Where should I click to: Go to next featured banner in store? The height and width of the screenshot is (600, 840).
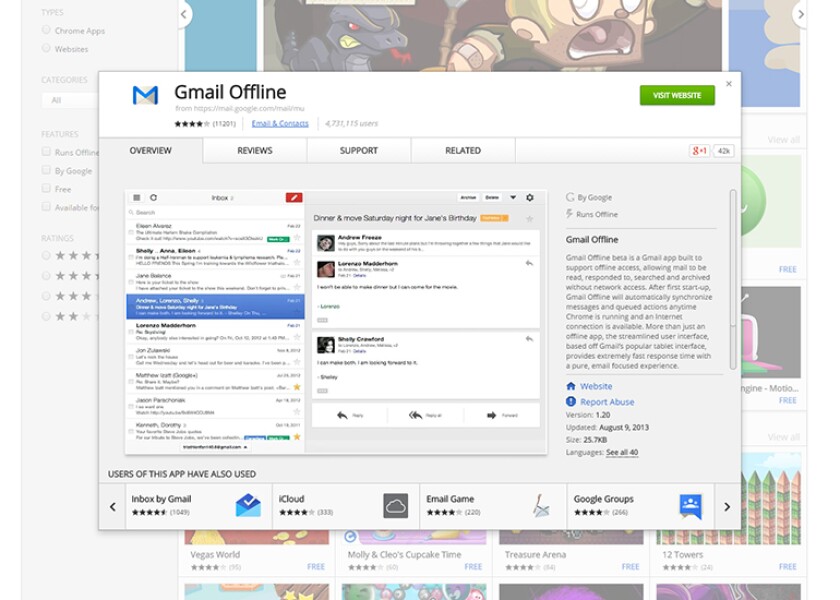(x=800, y=14)
